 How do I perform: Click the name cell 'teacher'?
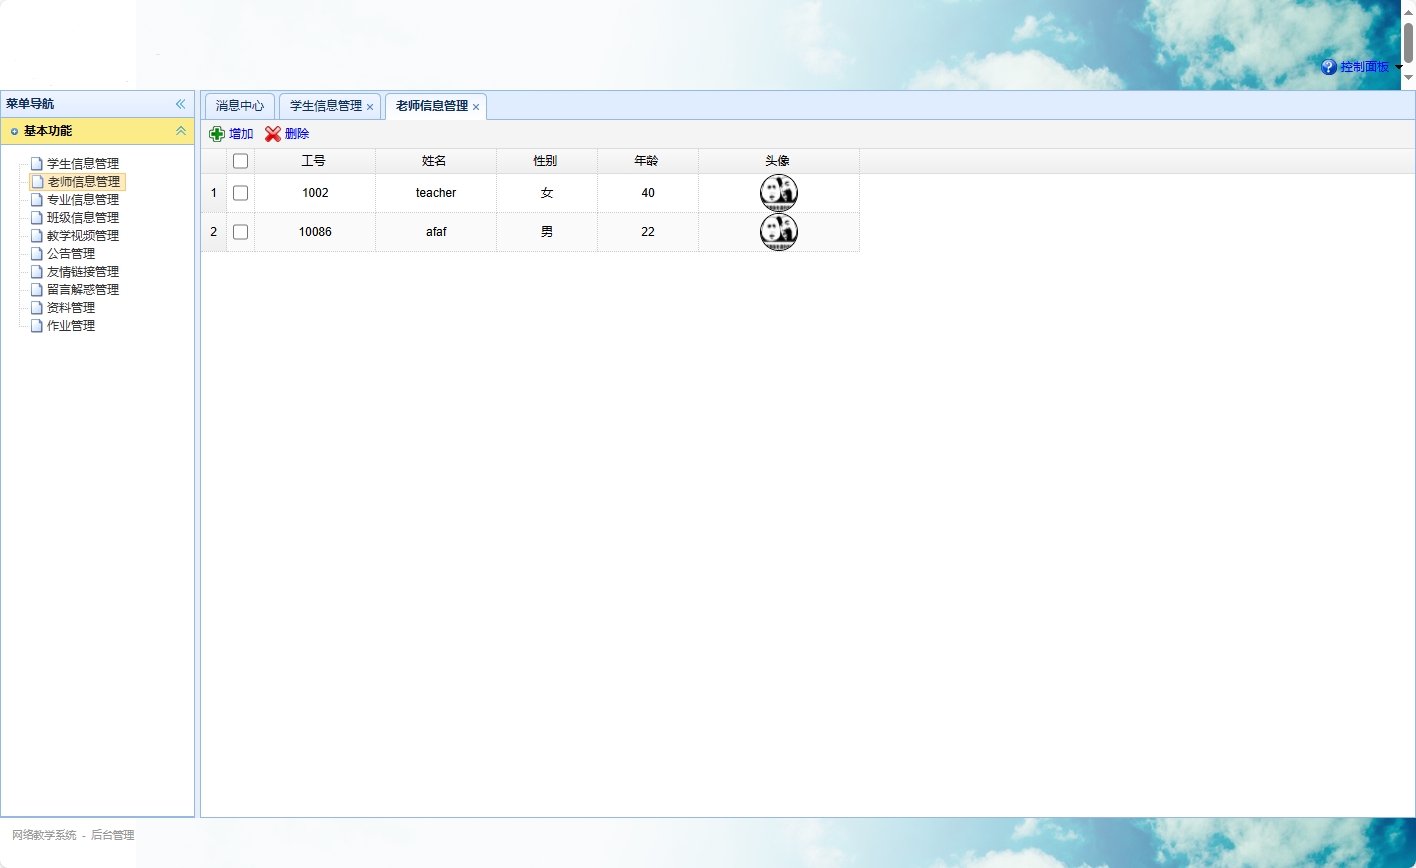pos(436,193)
